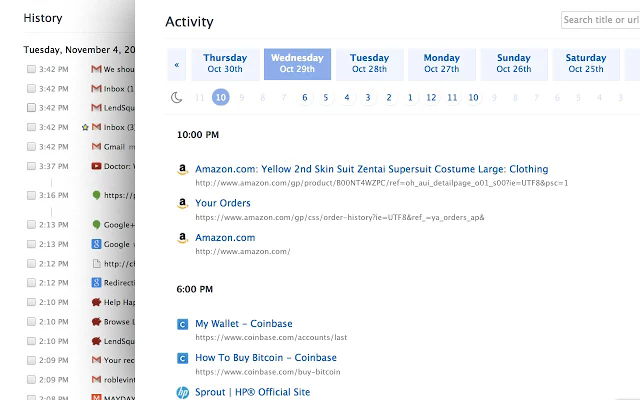This screenshot has height=400, width=640.
Task: Open the My Wallet – Coinbase link
Action: click(x=244, y=324)
